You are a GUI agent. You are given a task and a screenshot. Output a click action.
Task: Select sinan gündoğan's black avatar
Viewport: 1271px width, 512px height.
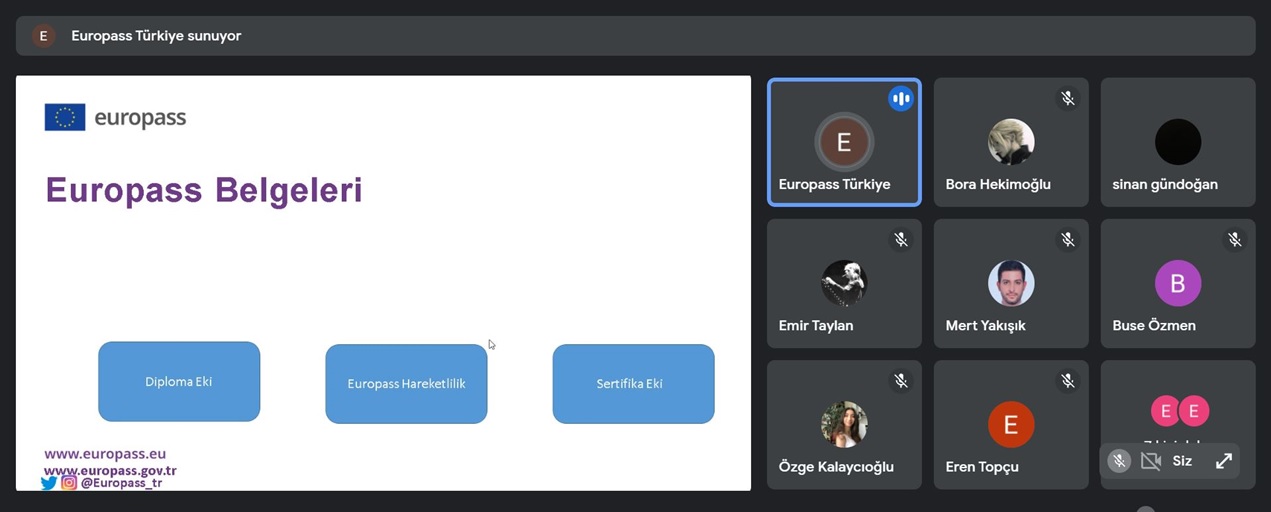1178,142
